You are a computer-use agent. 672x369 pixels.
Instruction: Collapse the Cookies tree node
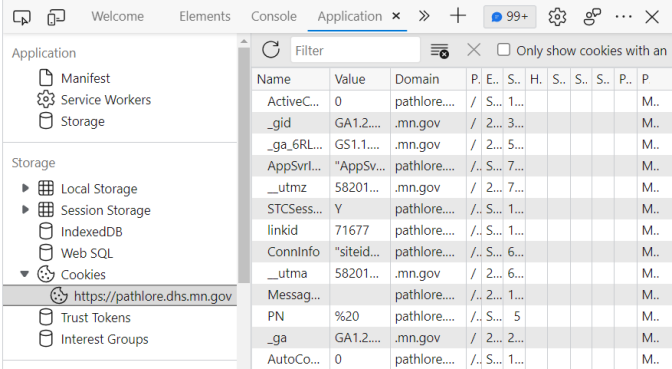tap(25, 274)
